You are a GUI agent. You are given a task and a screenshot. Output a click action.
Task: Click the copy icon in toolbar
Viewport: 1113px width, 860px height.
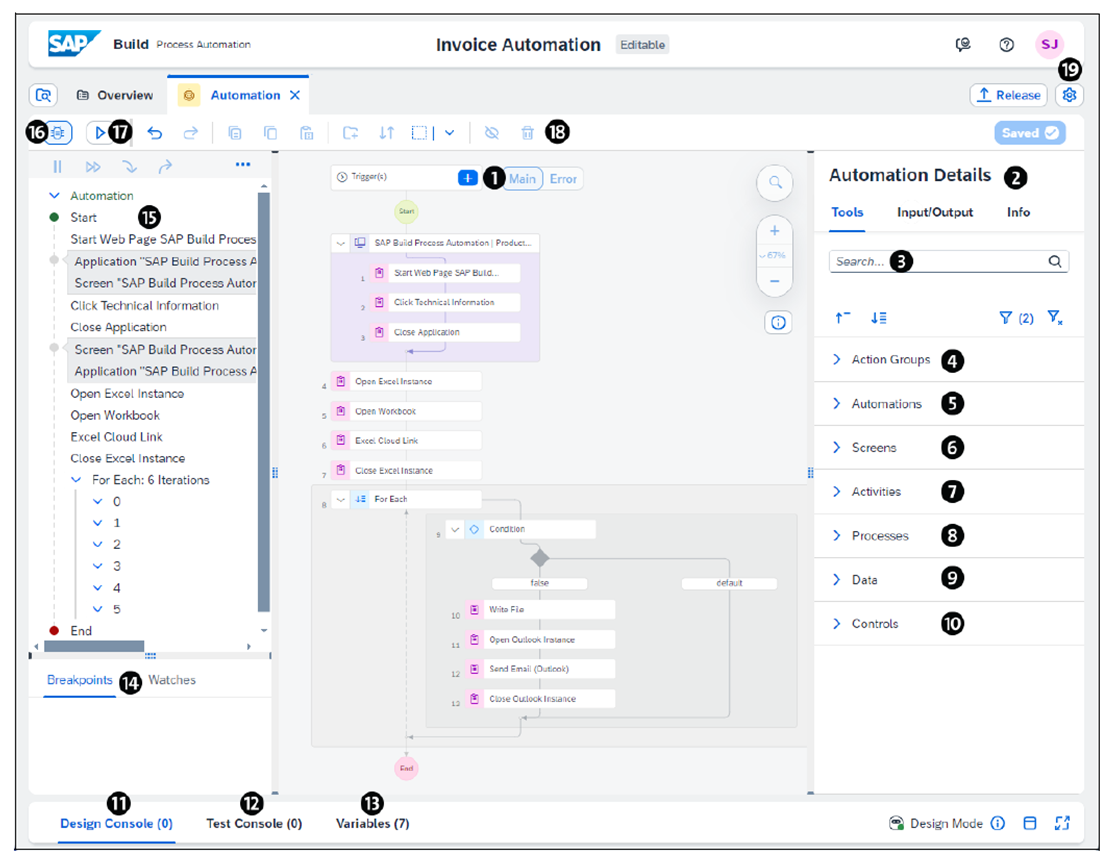(x=270, y=133)
